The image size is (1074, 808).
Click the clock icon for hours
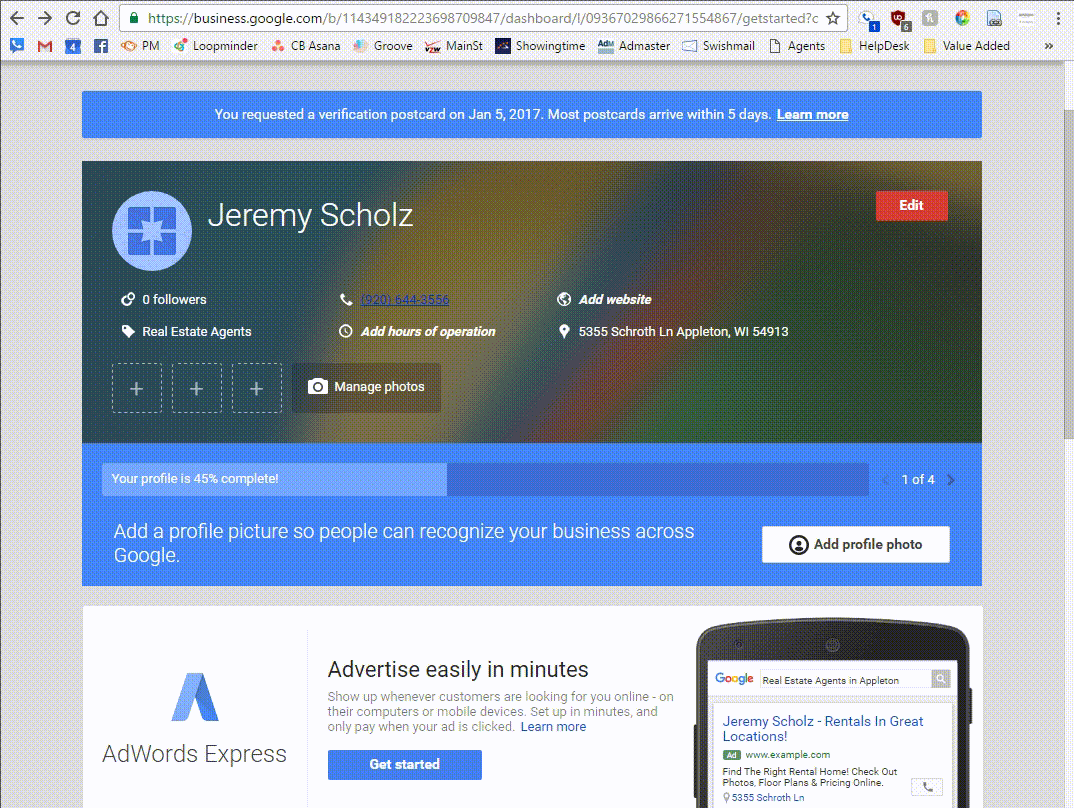tap(346, 331)
